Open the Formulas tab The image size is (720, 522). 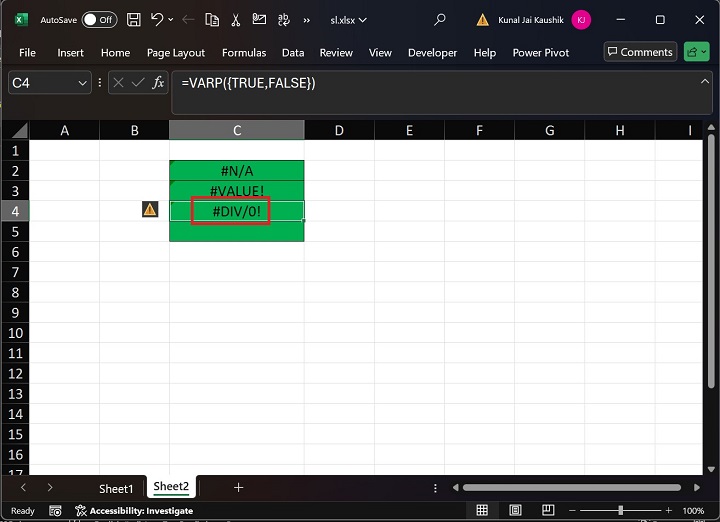coord(244,53)
